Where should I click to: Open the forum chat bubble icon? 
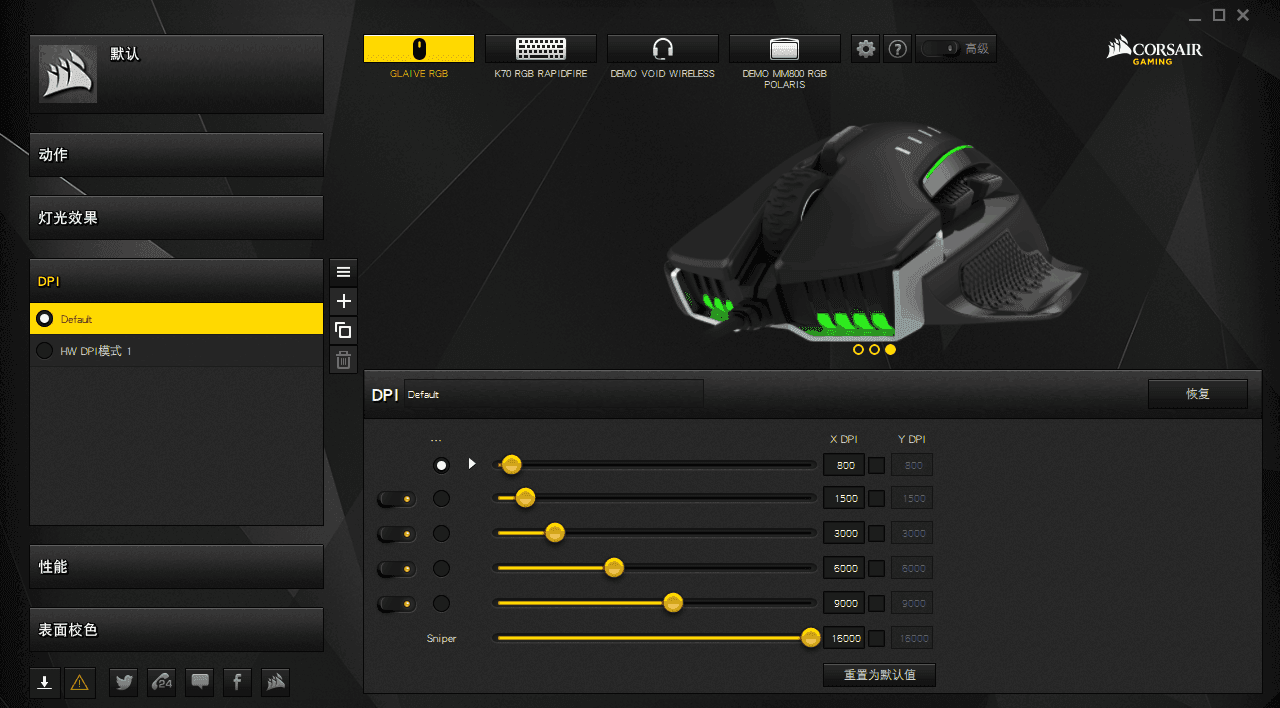(200, 682)
